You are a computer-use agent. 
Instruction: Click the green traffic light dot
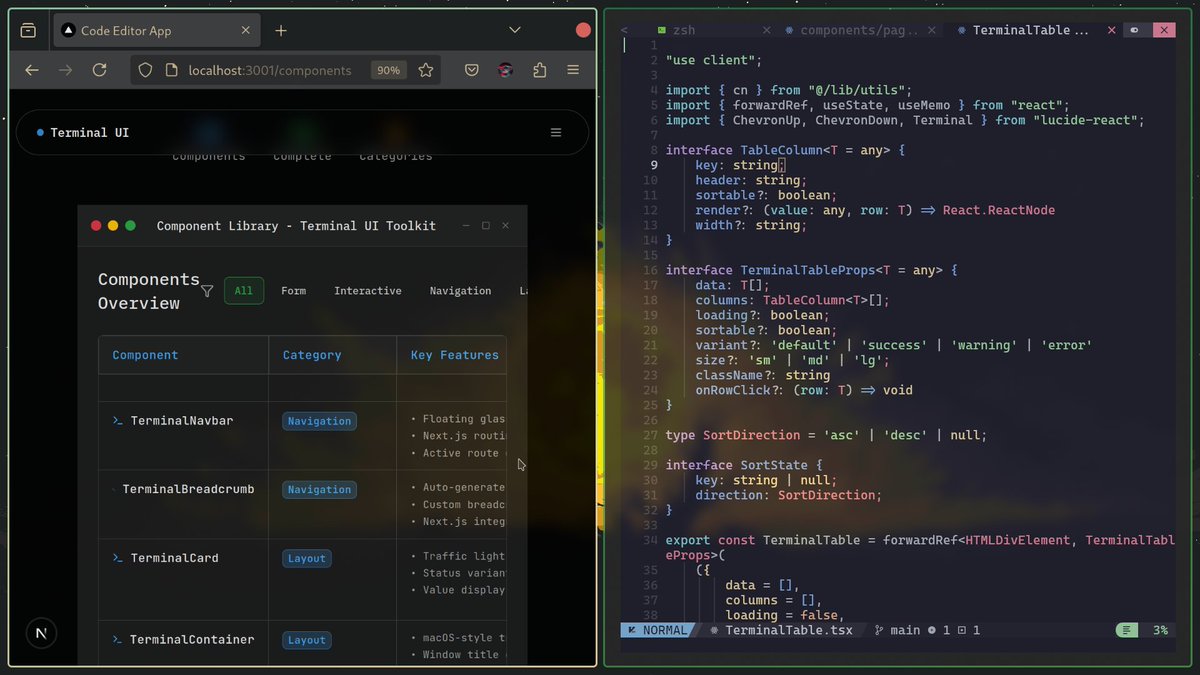click(130, 226)
